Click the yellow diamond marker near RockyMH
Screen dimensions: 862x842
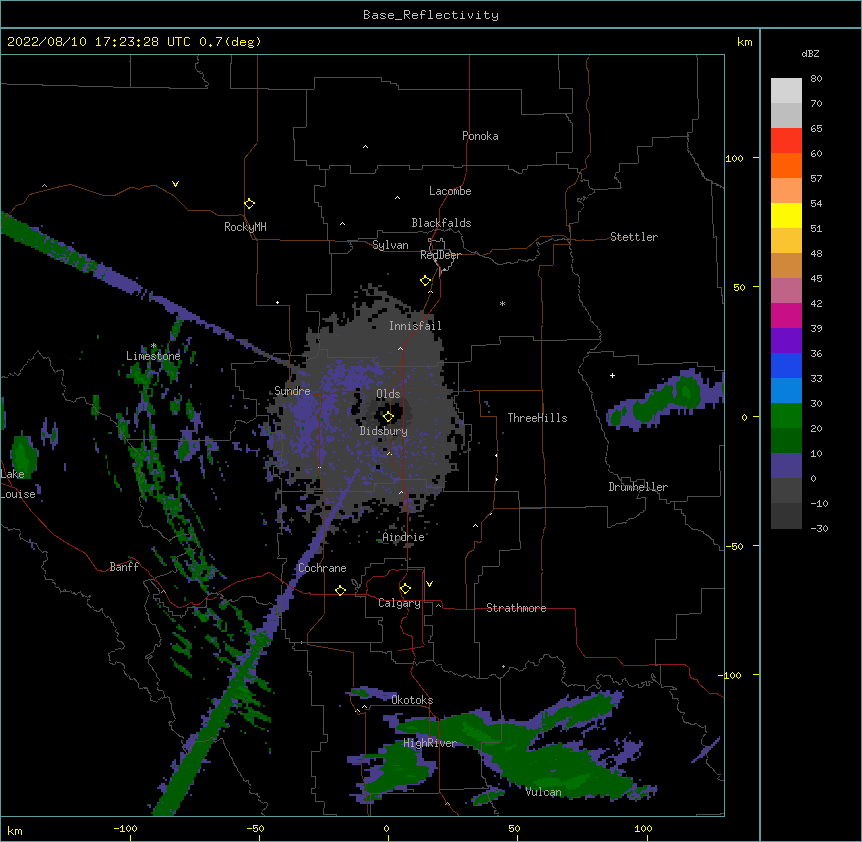250,204
